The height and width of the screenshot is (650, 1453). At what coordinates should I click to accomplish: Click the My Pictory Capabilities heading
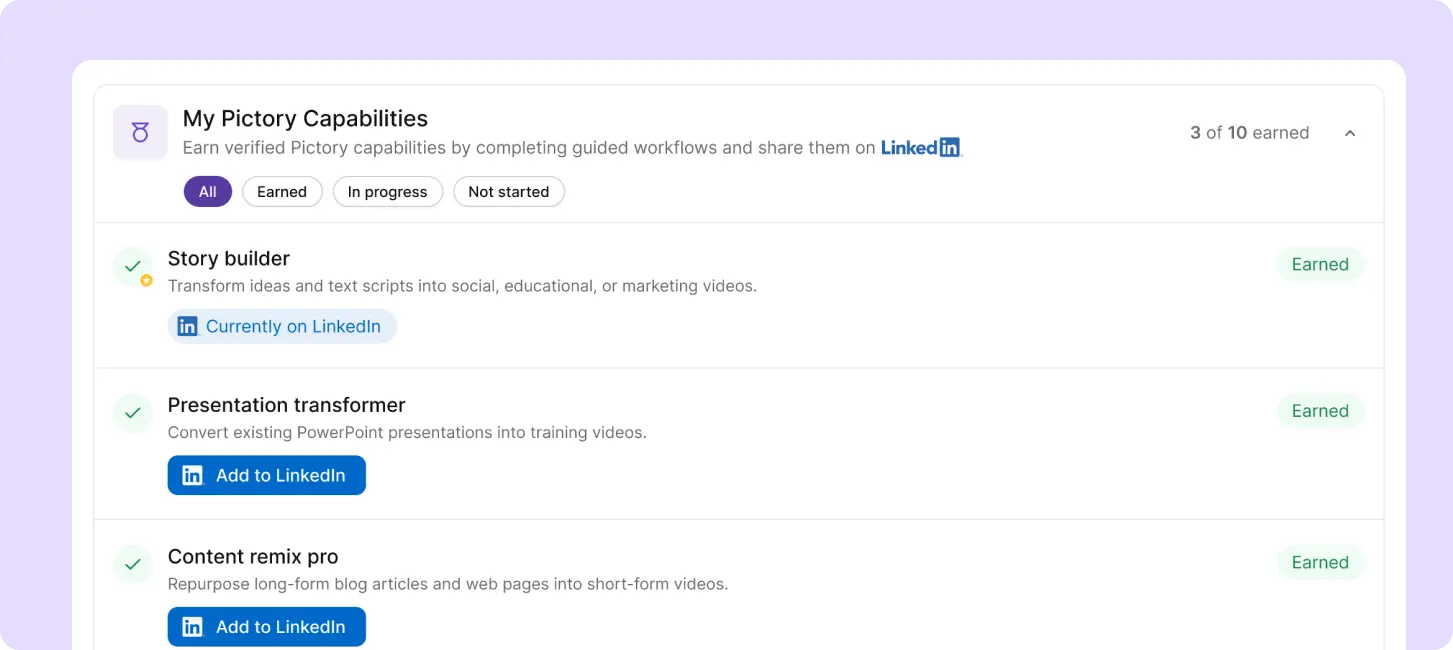(x=305, y=118)
